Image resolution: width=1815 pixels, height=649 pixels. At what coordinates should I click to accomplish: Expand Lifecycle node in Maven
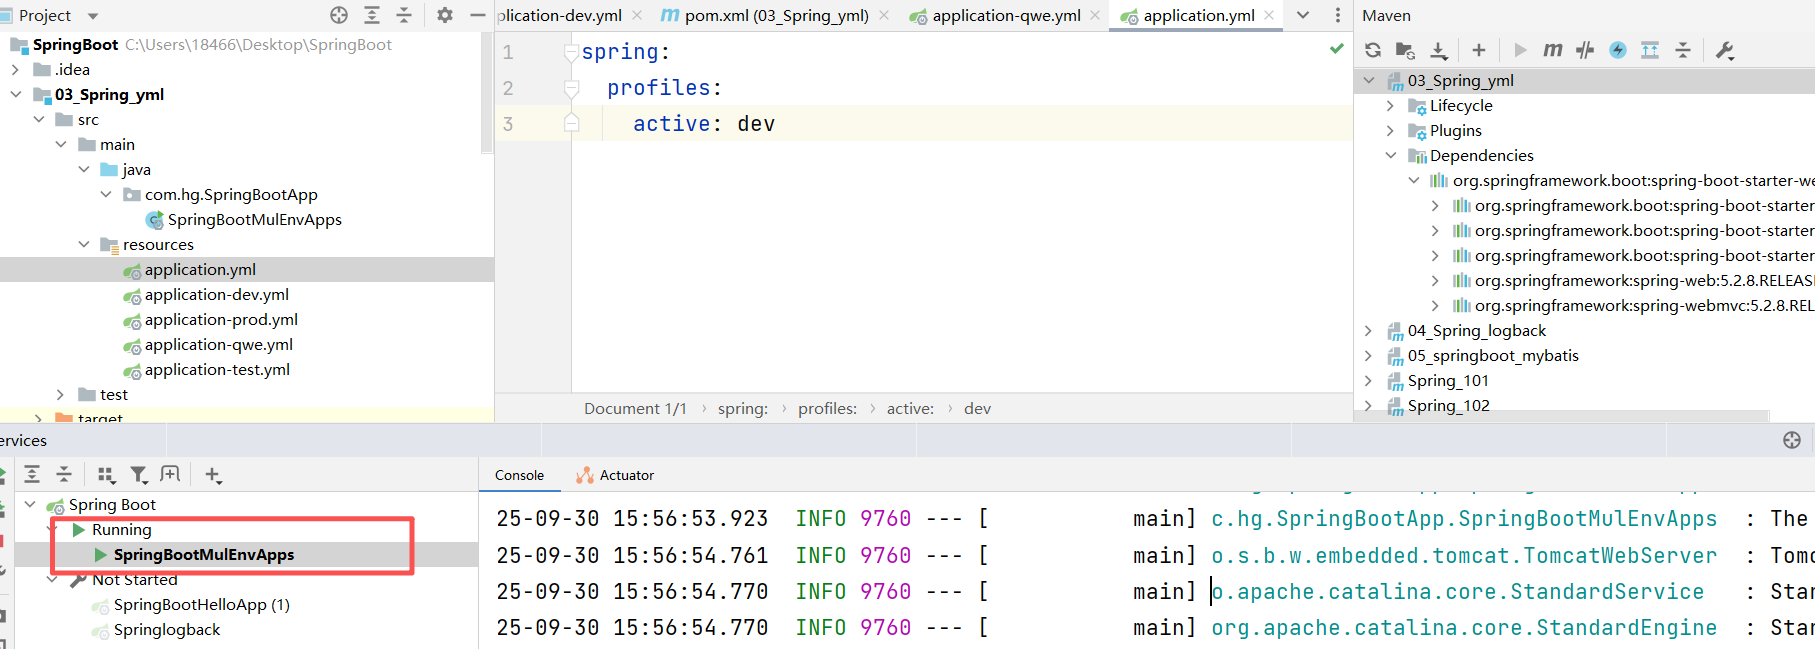(x=1390, y=105)
